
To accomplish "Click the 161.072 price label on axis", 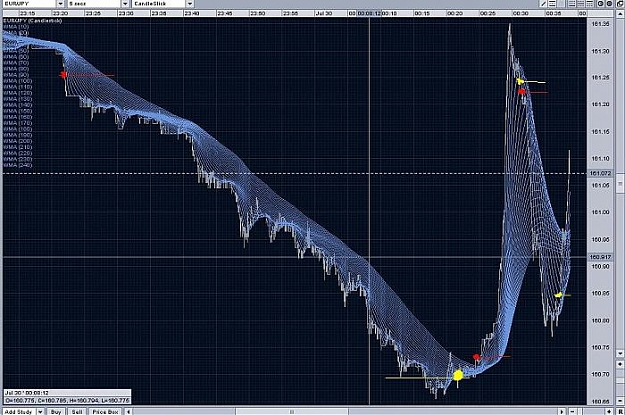I will [600, 173].
